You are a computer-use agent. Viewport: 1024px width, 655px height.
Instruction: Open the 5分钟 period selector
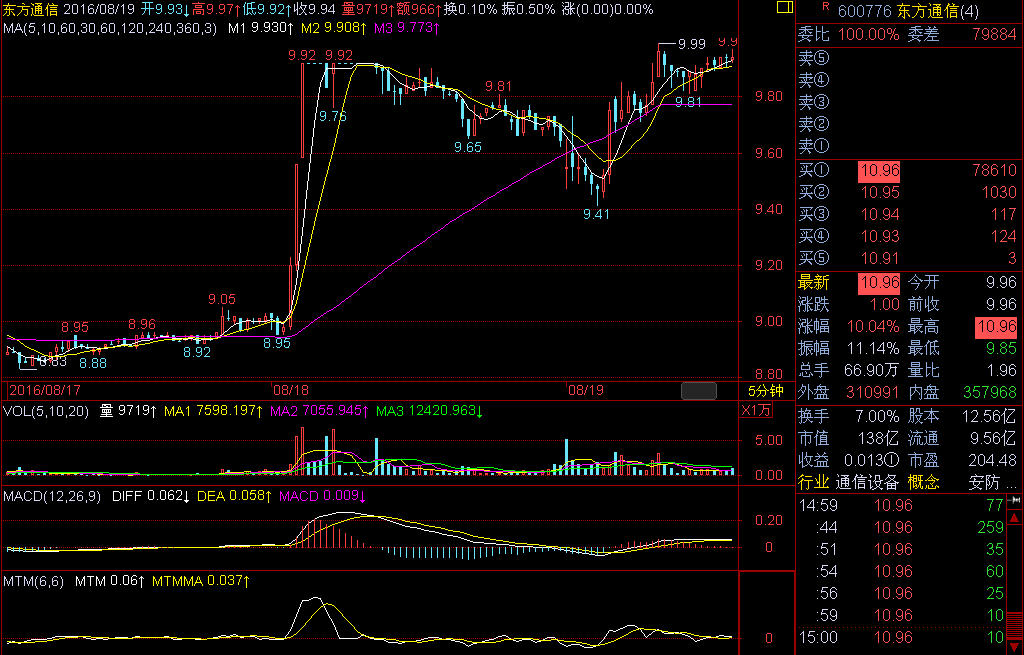coord(764,390)
